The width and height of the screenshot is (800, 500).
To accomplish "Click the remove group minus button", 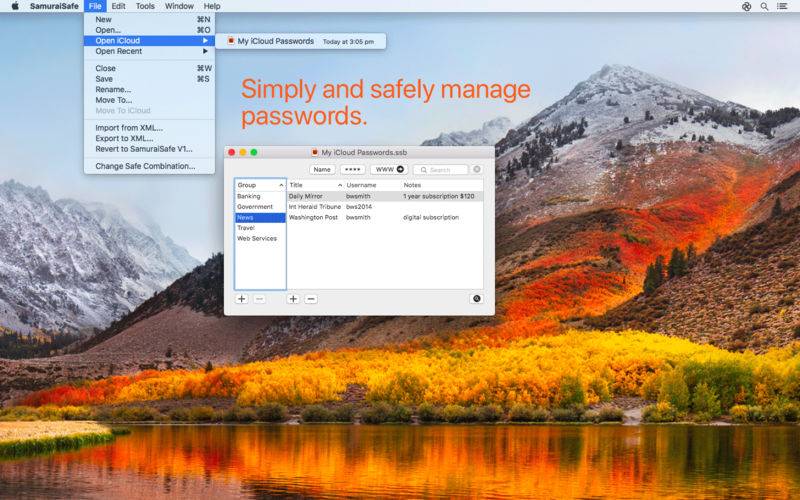I will pyautogui.click(x=259, y=299).
